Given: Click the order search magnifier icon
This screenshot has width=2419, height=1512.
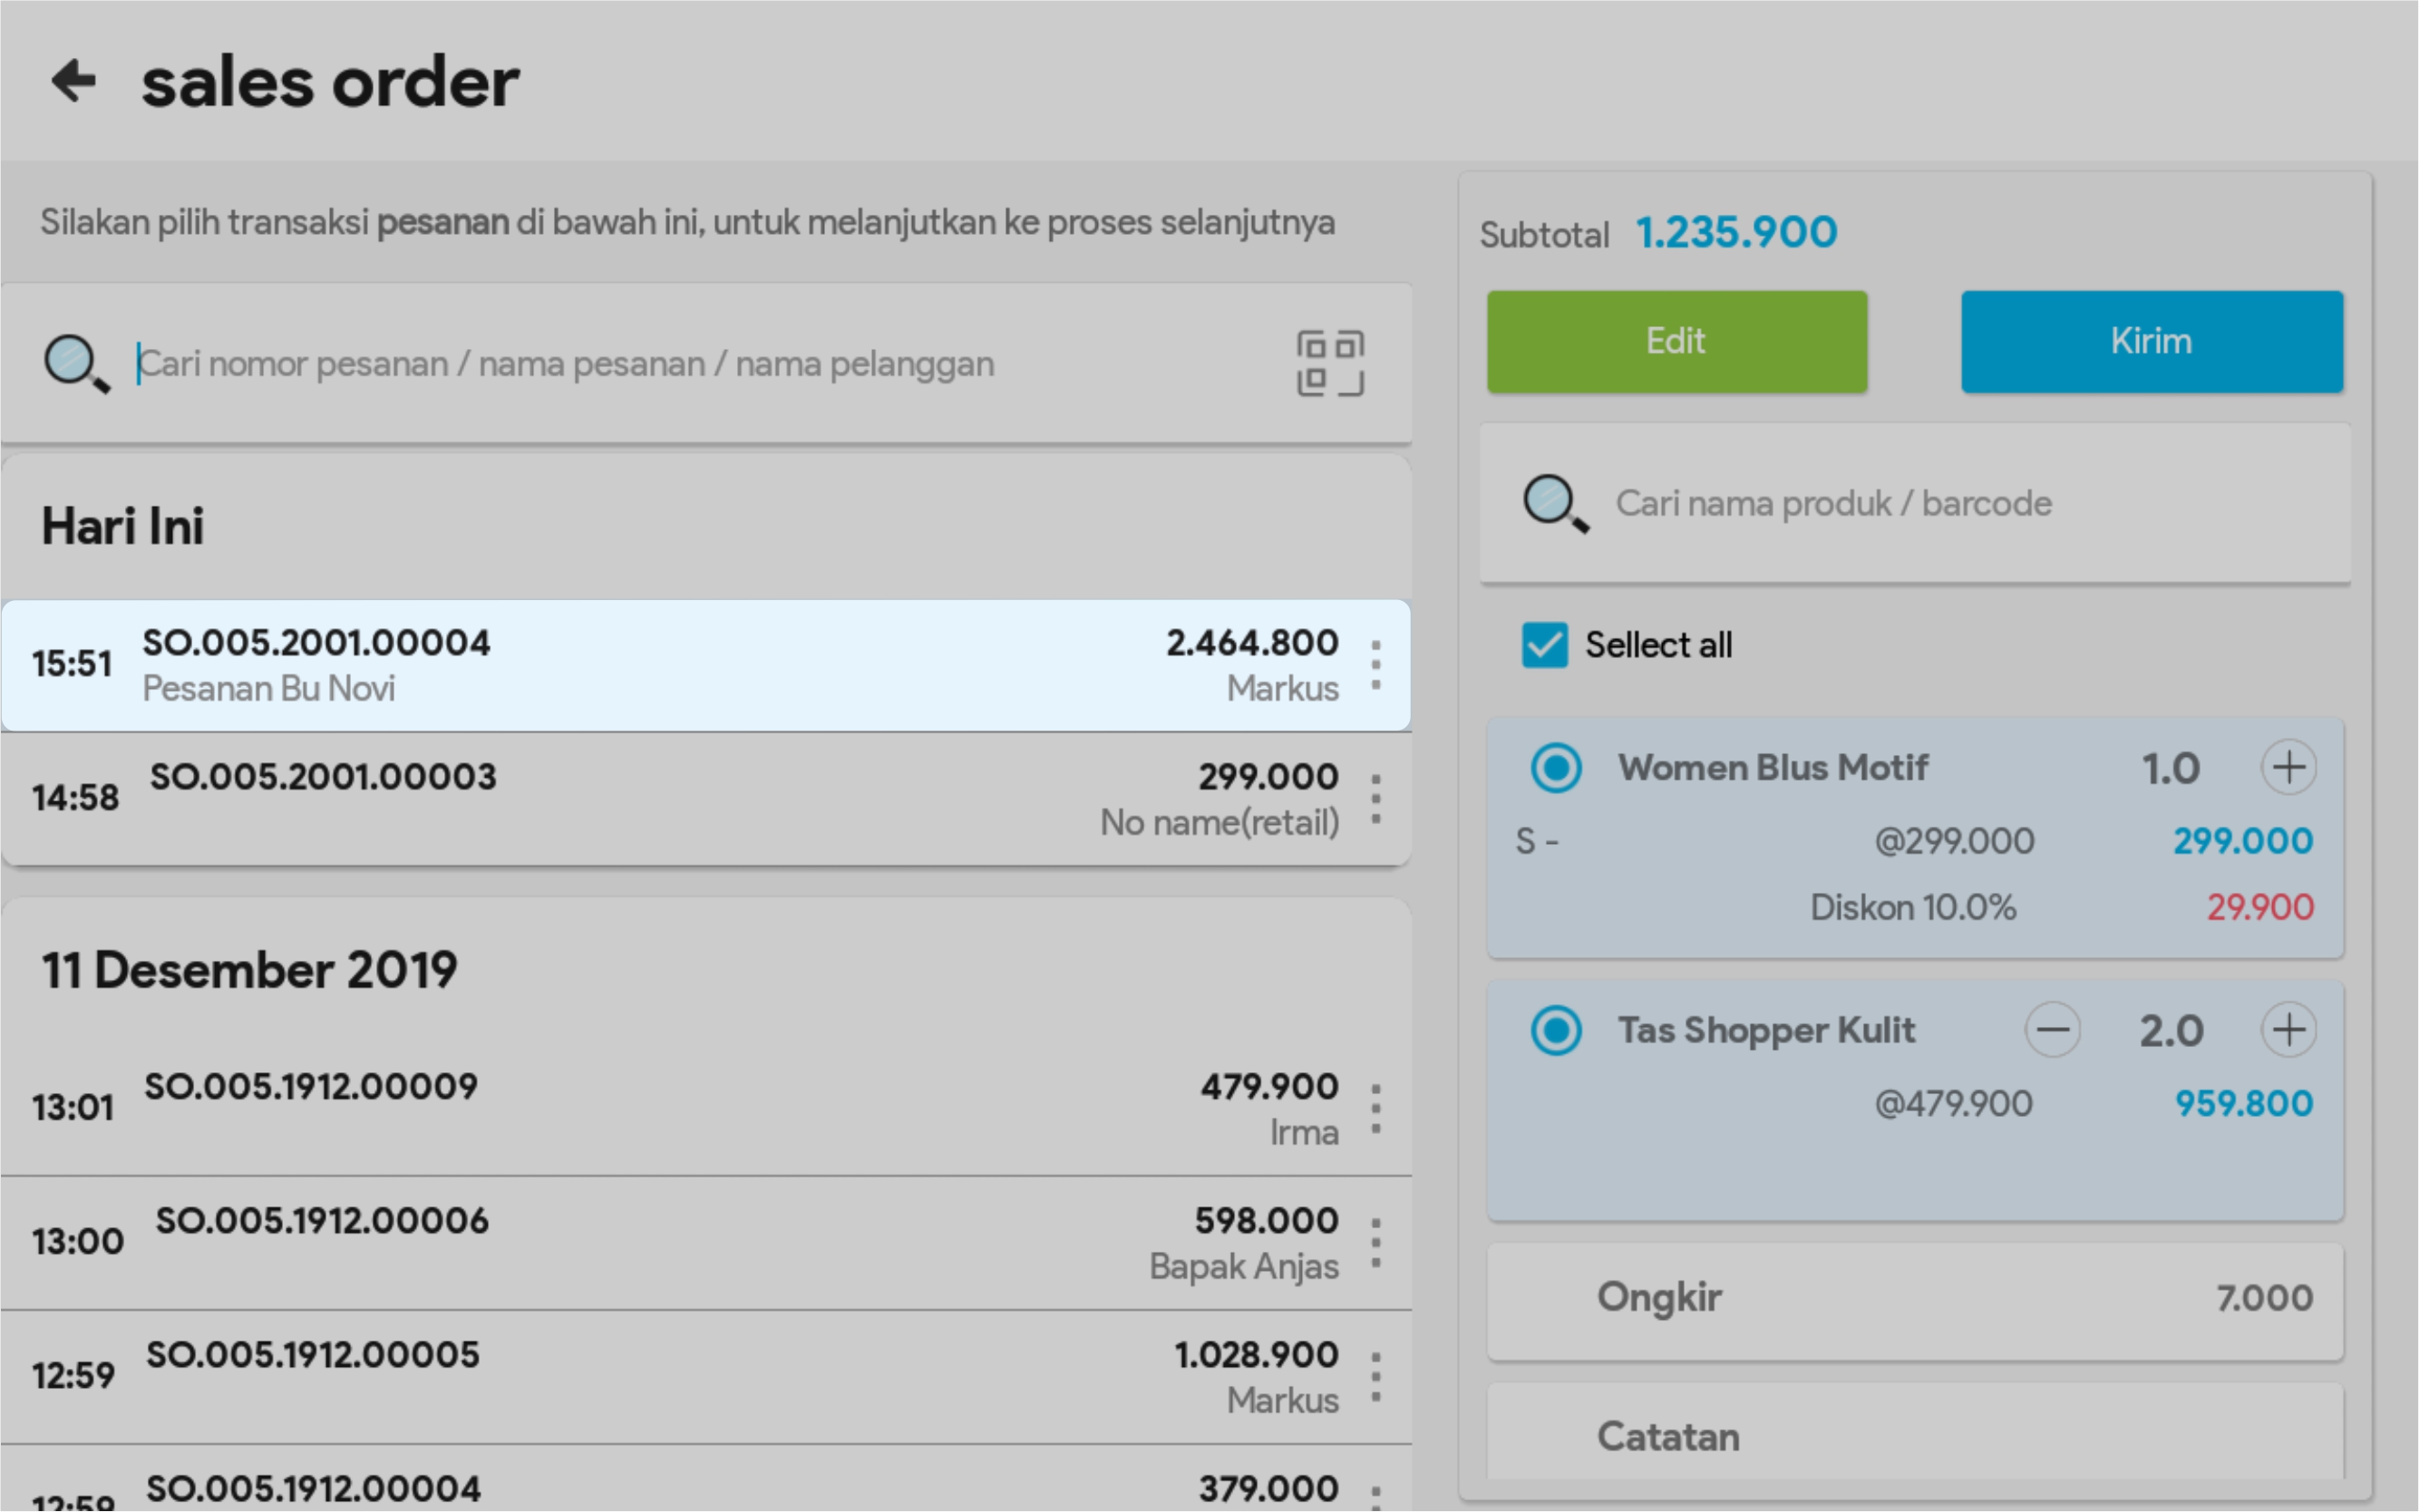Looking at the screenshot, I should [x=75, y=363].
